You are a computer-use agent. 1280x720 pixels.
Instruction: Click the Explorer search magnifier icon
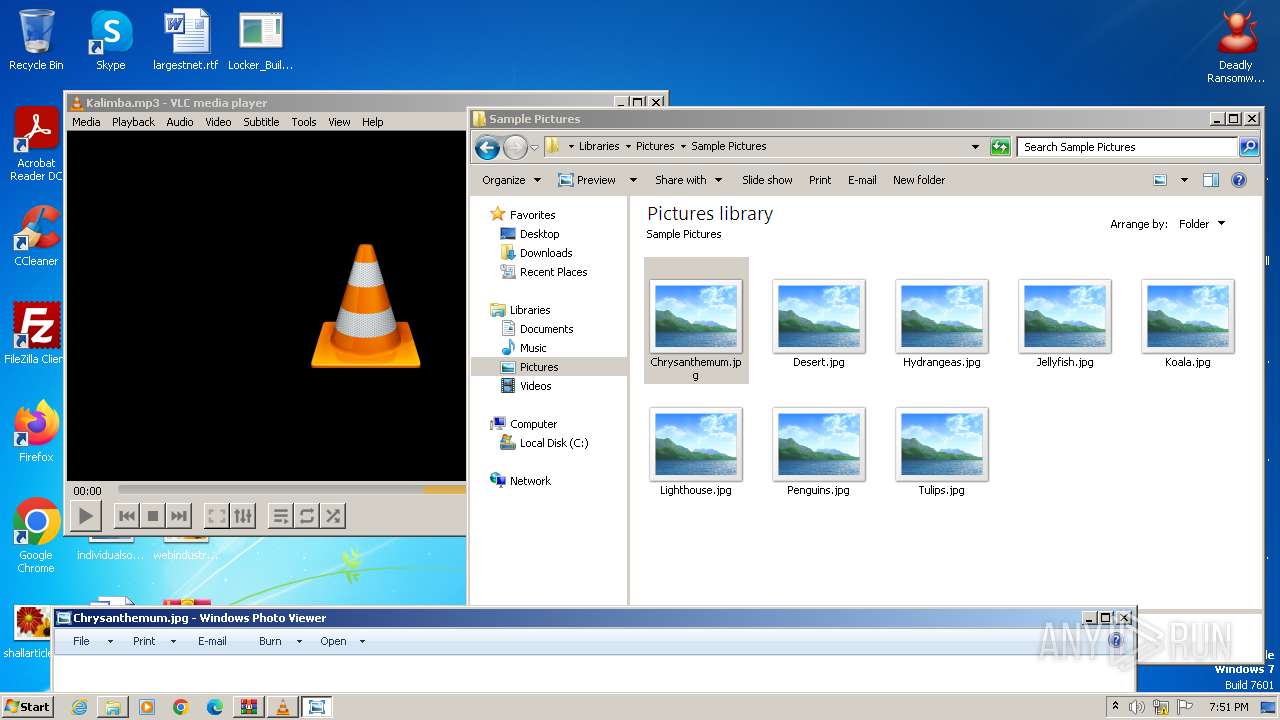click(1248, 147)
